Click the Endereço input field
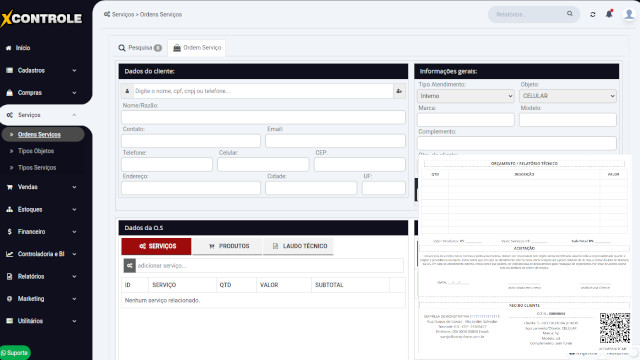Viewport: 640px width, 360px height. click(191, 188)
